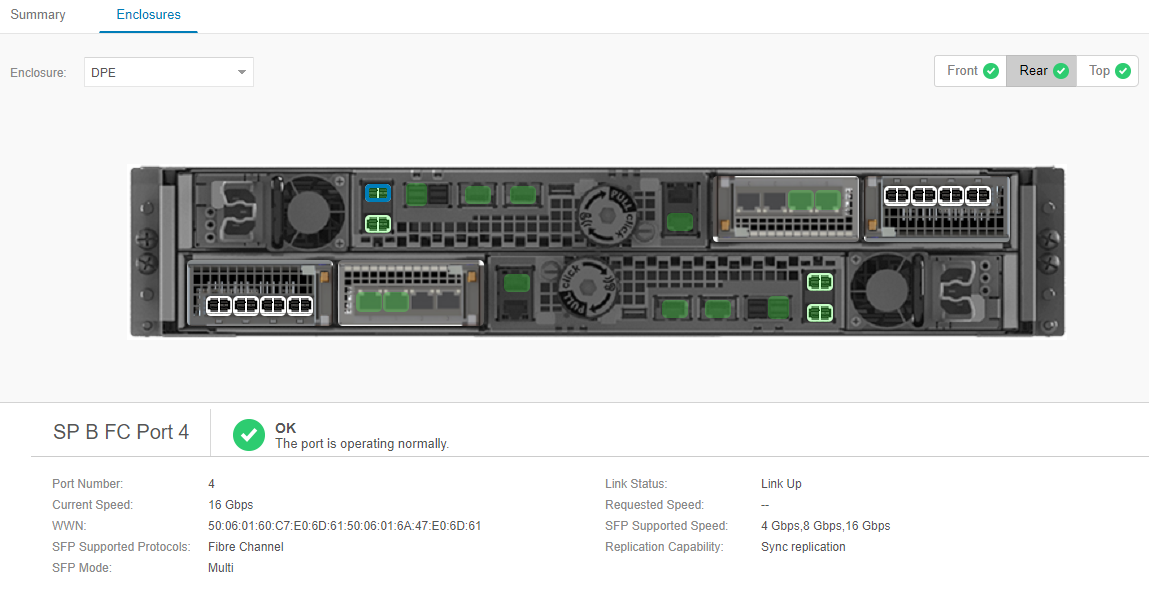Select right green port in lower-row I/O module

[396, 300]
